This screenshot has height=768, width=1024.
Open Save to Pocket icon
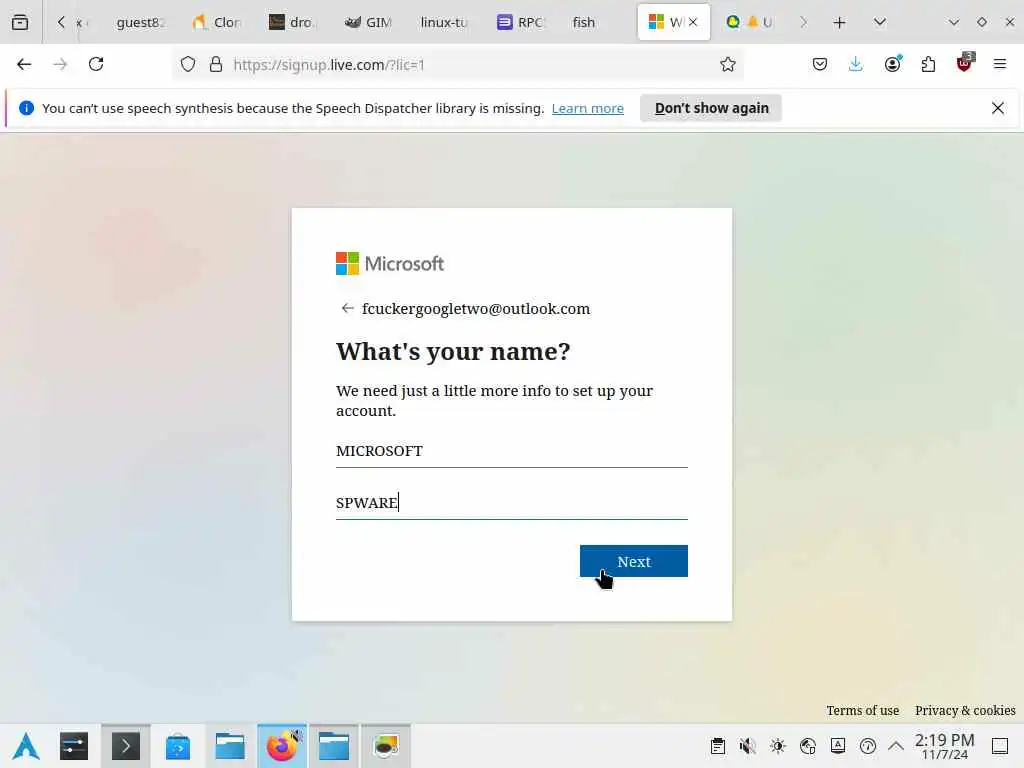pyautogui.click(x=820, y=64)
